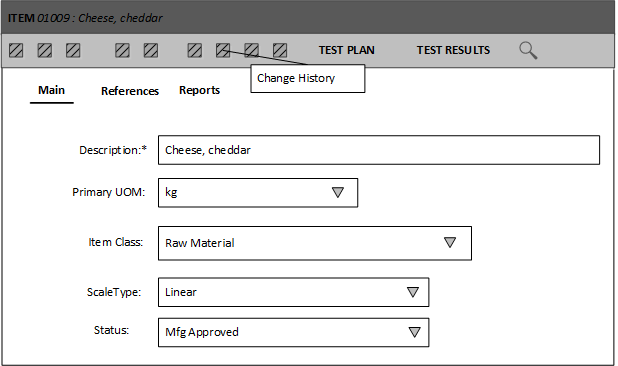Screen dimensions: 618x366
Task: Click the Change History toolbar icon
Action: point(223,50)
